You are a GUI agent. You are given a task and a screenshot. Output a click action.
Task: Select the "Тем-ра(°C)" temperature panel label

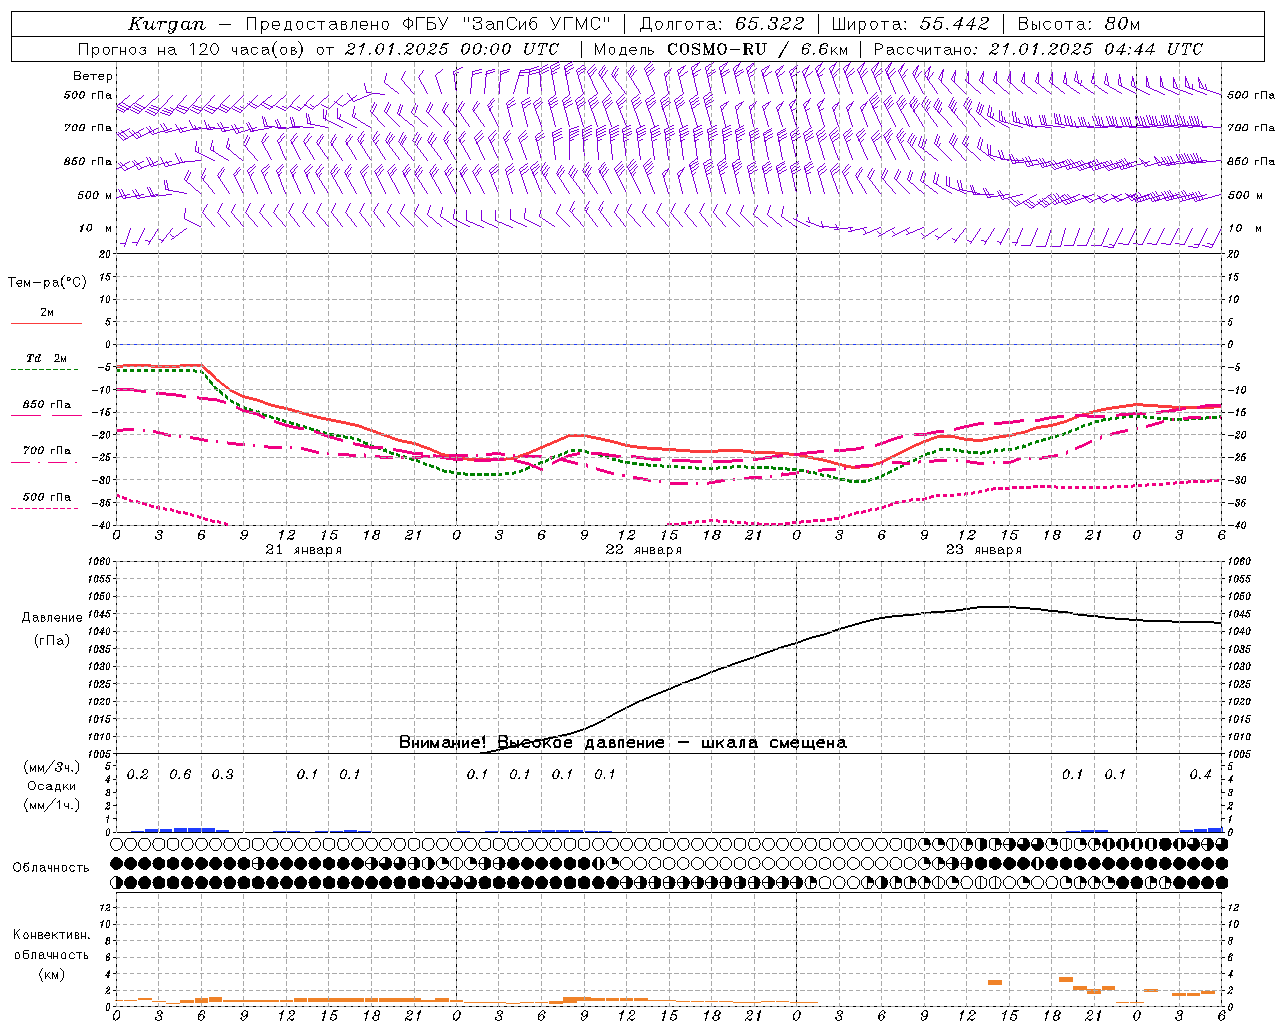click(47, 282)
